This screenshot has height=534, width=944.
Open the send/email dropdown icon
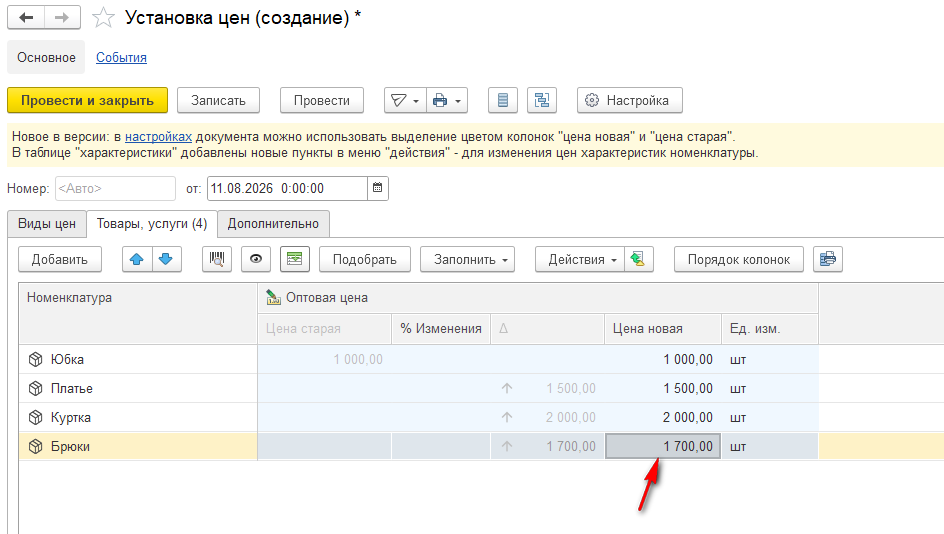(x=405, y=101)
